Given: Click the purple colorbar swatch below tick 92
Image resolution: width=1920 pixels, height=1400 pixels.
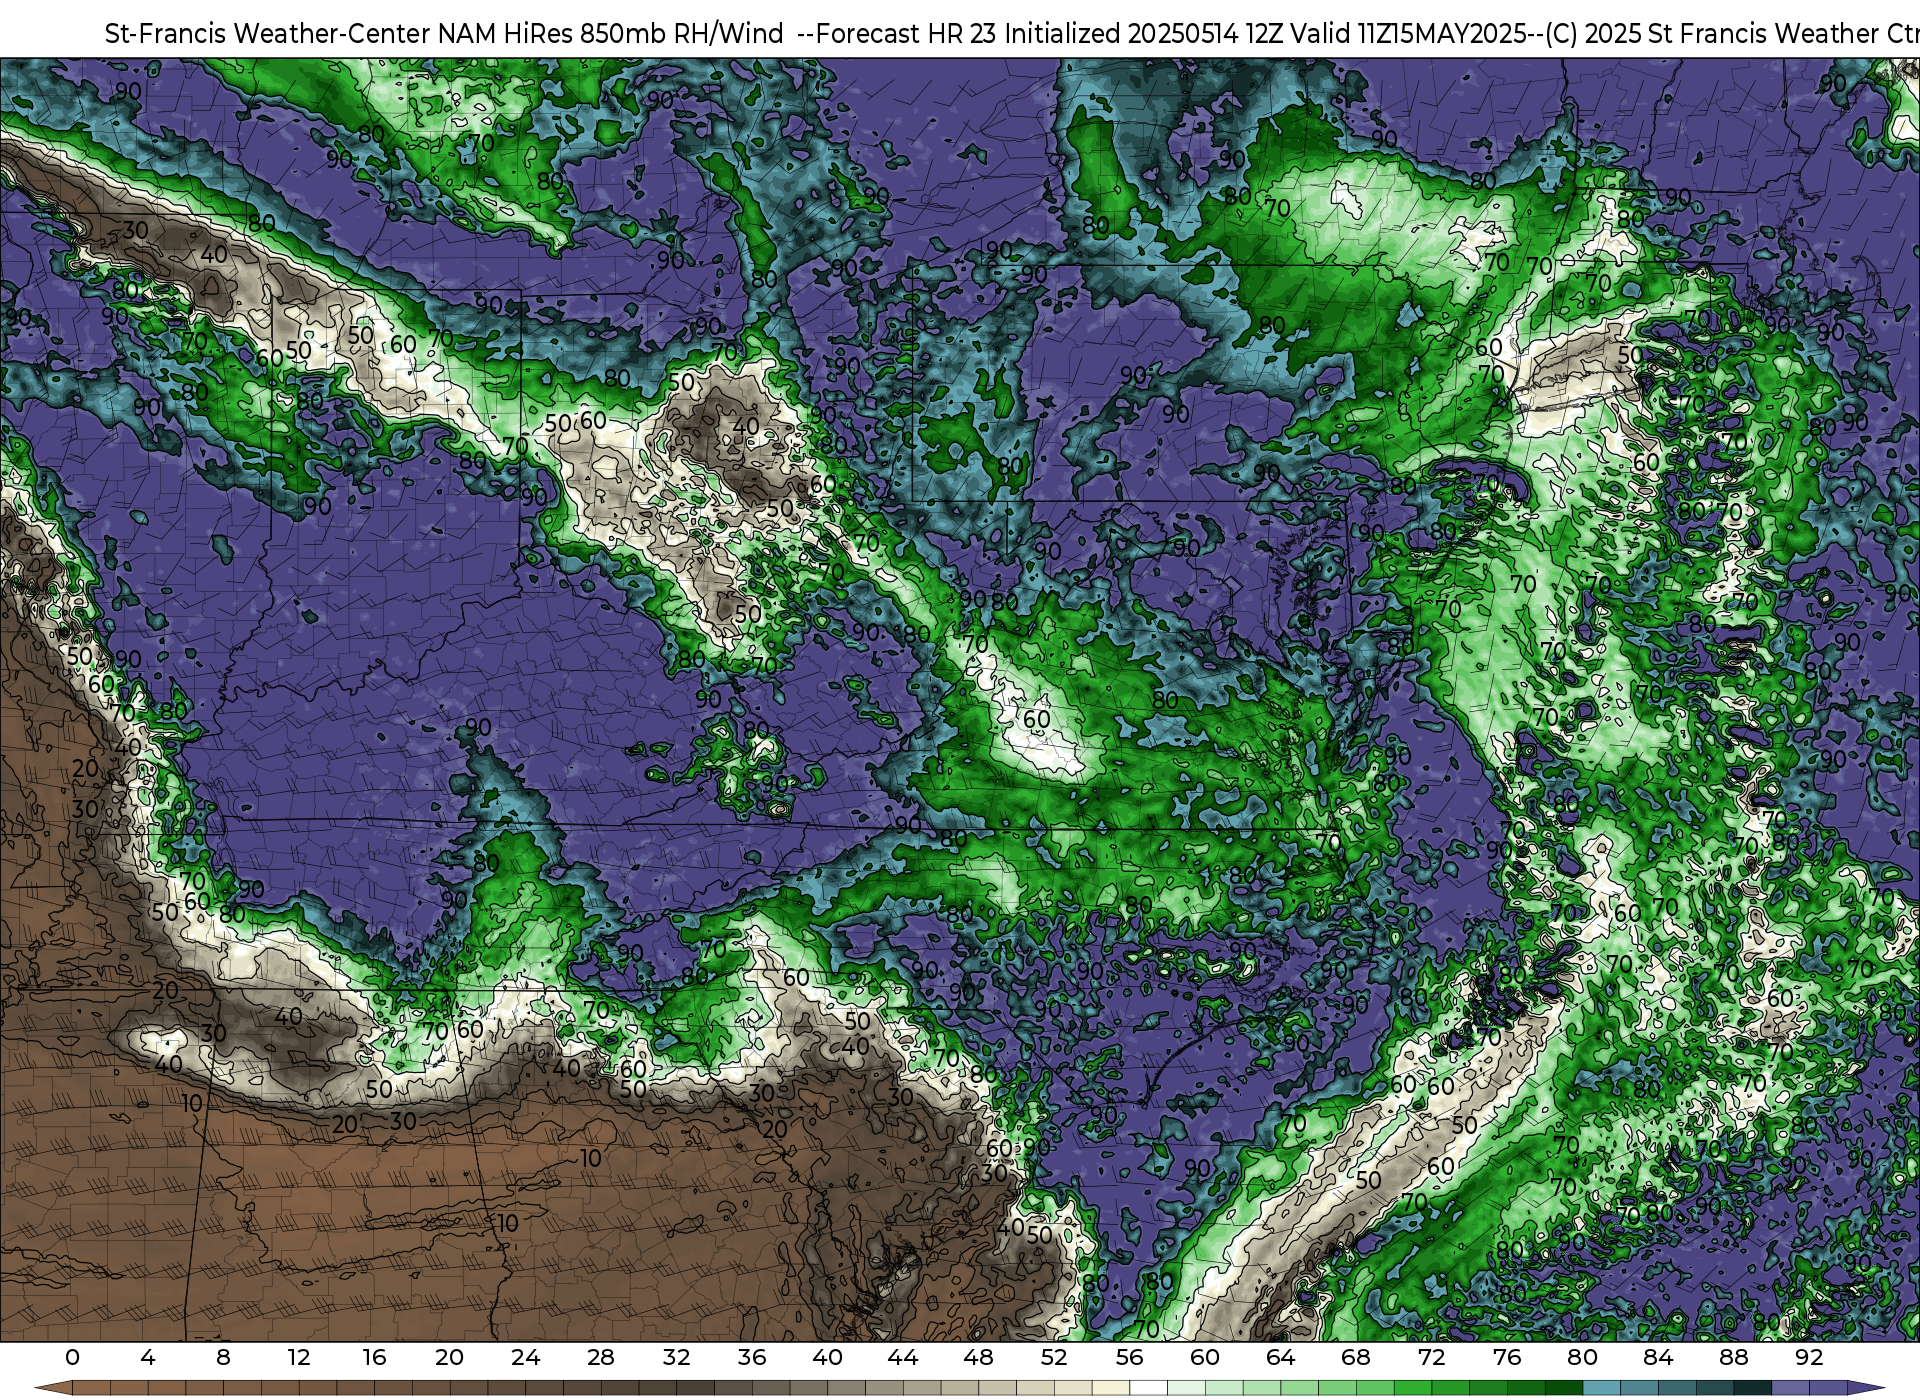Looking at the screenshot, I should [x=1827, y=1388].
